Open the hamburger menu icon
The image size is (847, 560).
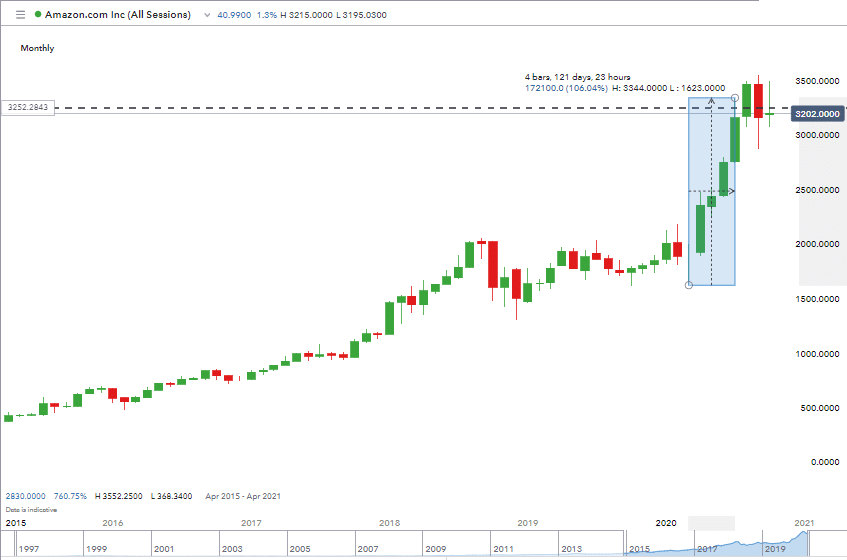(21, 15)
